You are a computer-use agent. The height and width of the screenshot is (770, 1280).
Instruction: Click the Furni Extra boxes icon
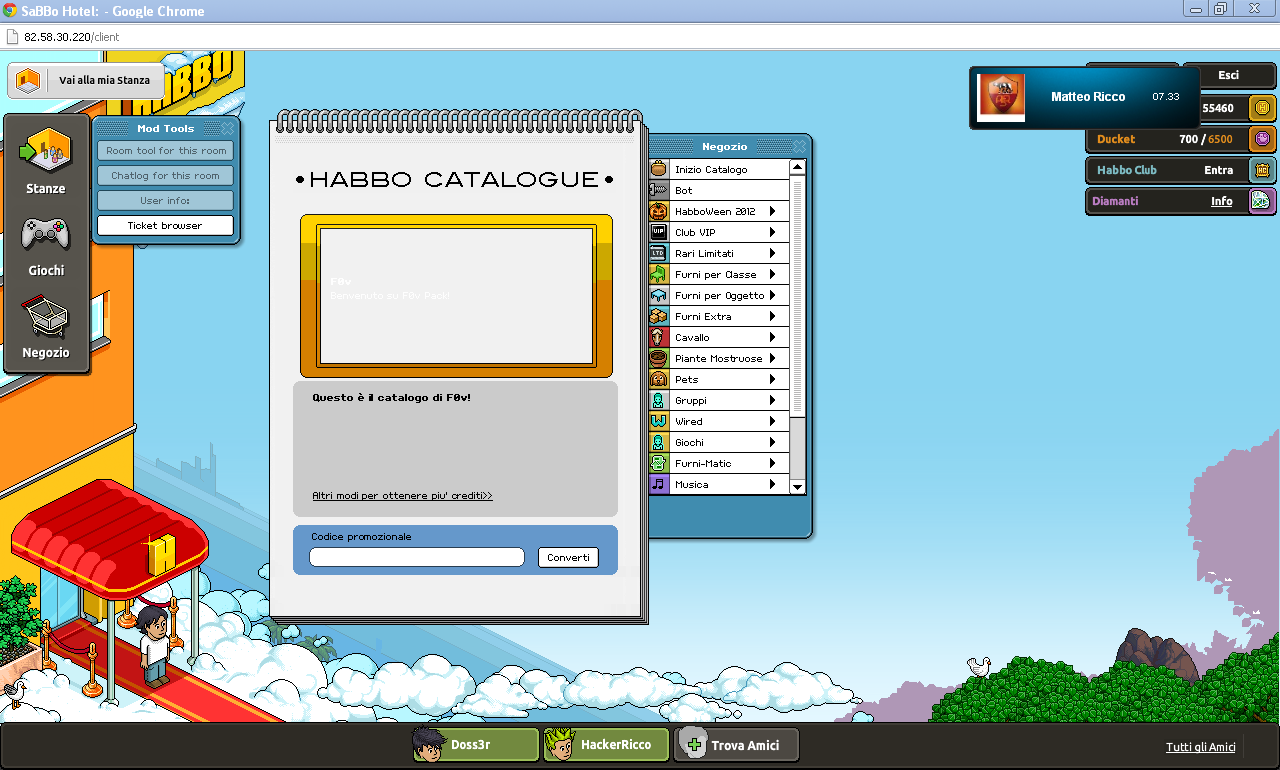pyautogui.click(x=658, y=316)
